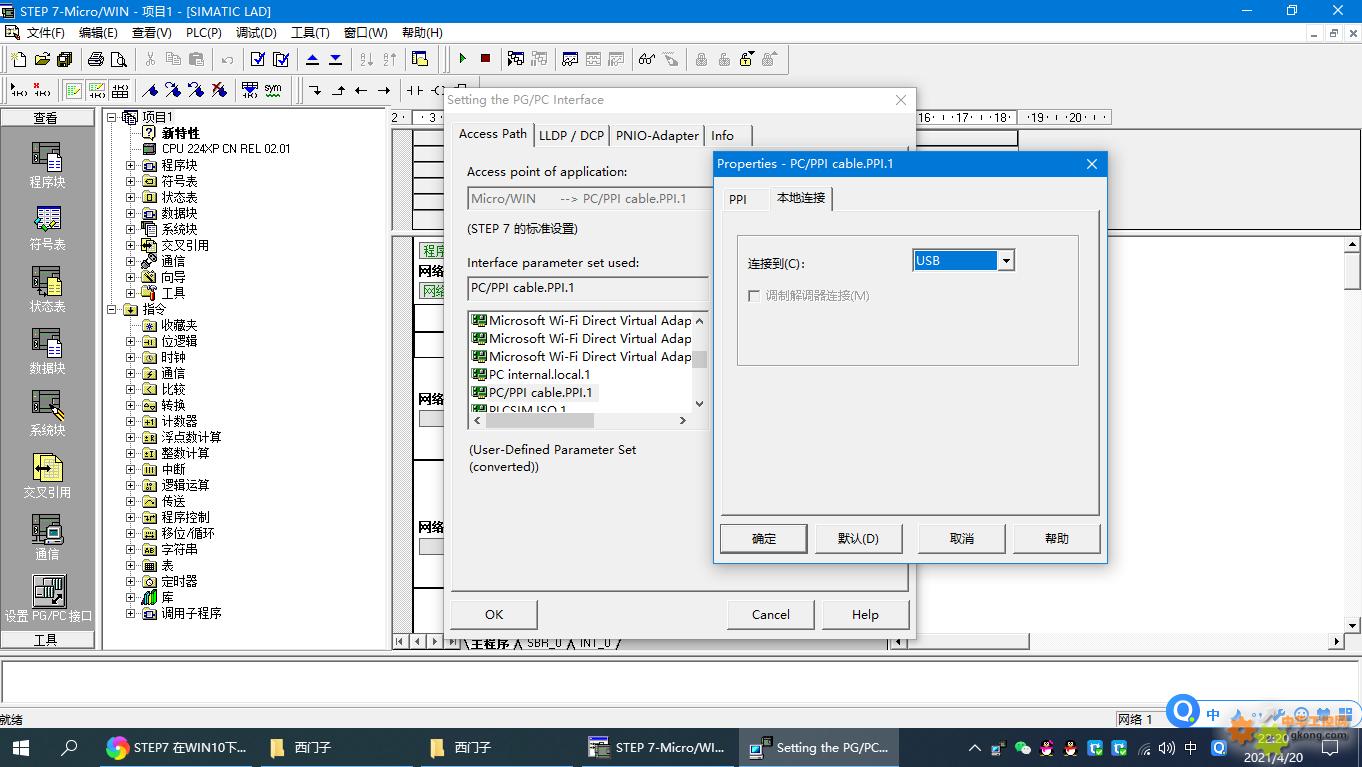Click Help in Setting the PG/PC Interface
This screenshot has width=1362, height=767.
[x=865, y=614]
